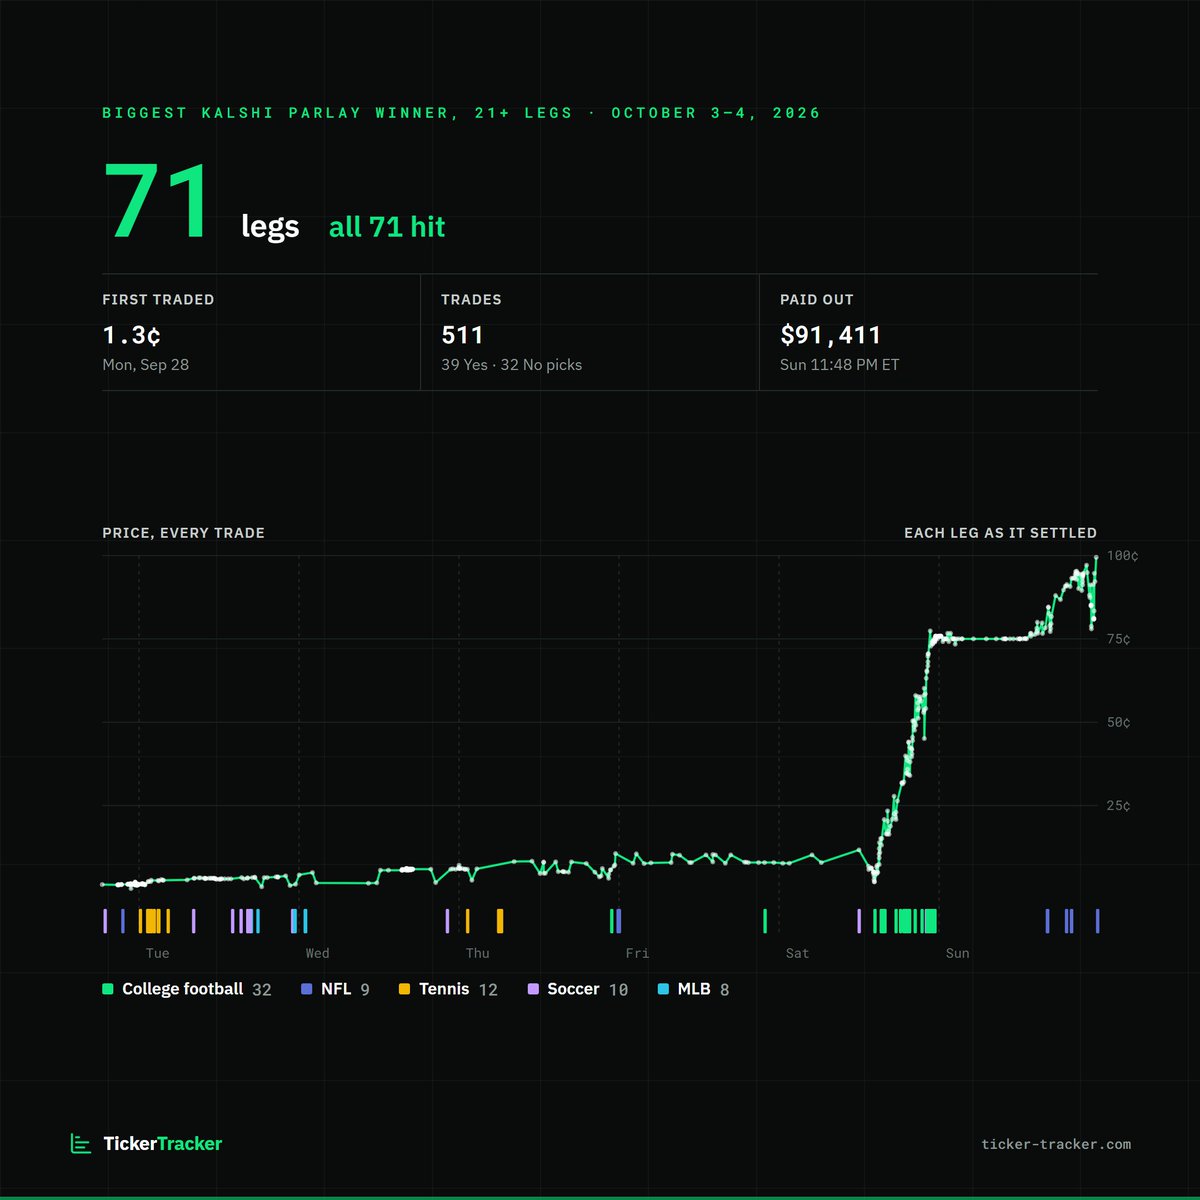Click the lone green marker before Sat
Image resolution: width=1200 pixels, height=1200 pixels.
pyautogui.click(x=765, y=921)
